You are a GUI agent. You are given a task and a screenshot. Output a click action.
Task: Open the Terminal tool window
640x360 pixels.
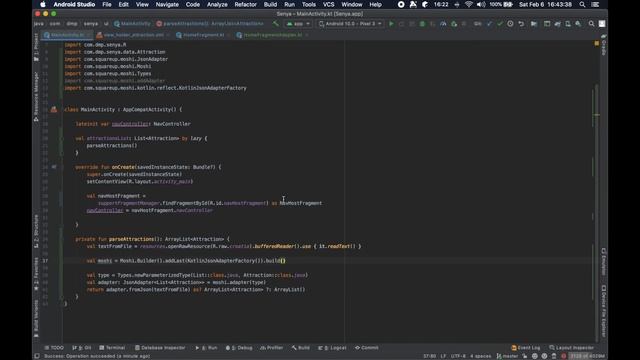click(x=112, y=348)
